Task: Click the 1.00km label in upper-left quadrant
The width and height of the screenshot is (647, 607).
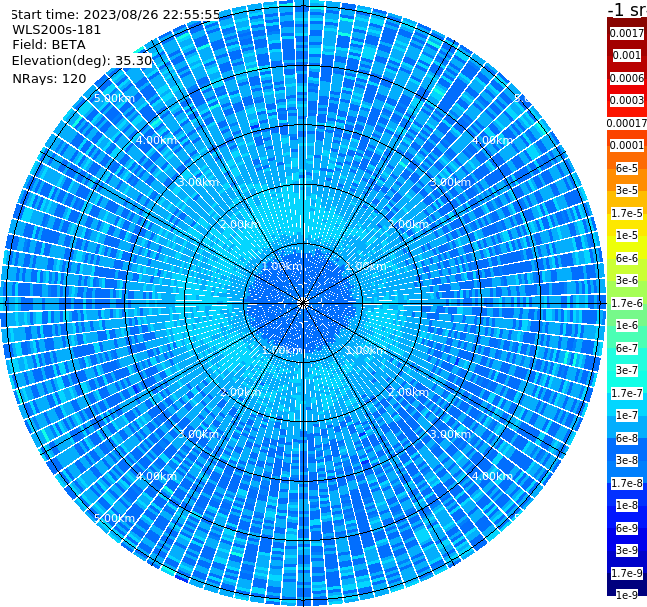Action: 282,266
